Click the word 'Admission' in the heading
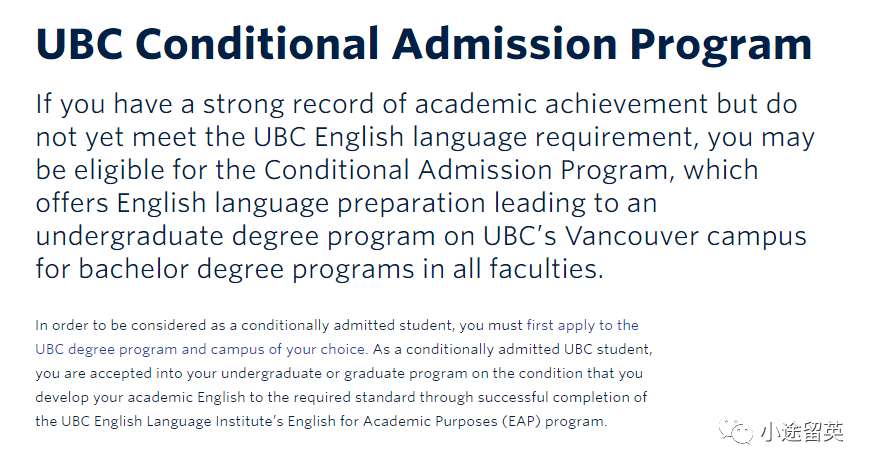The image size is (872, 470). 505,43
